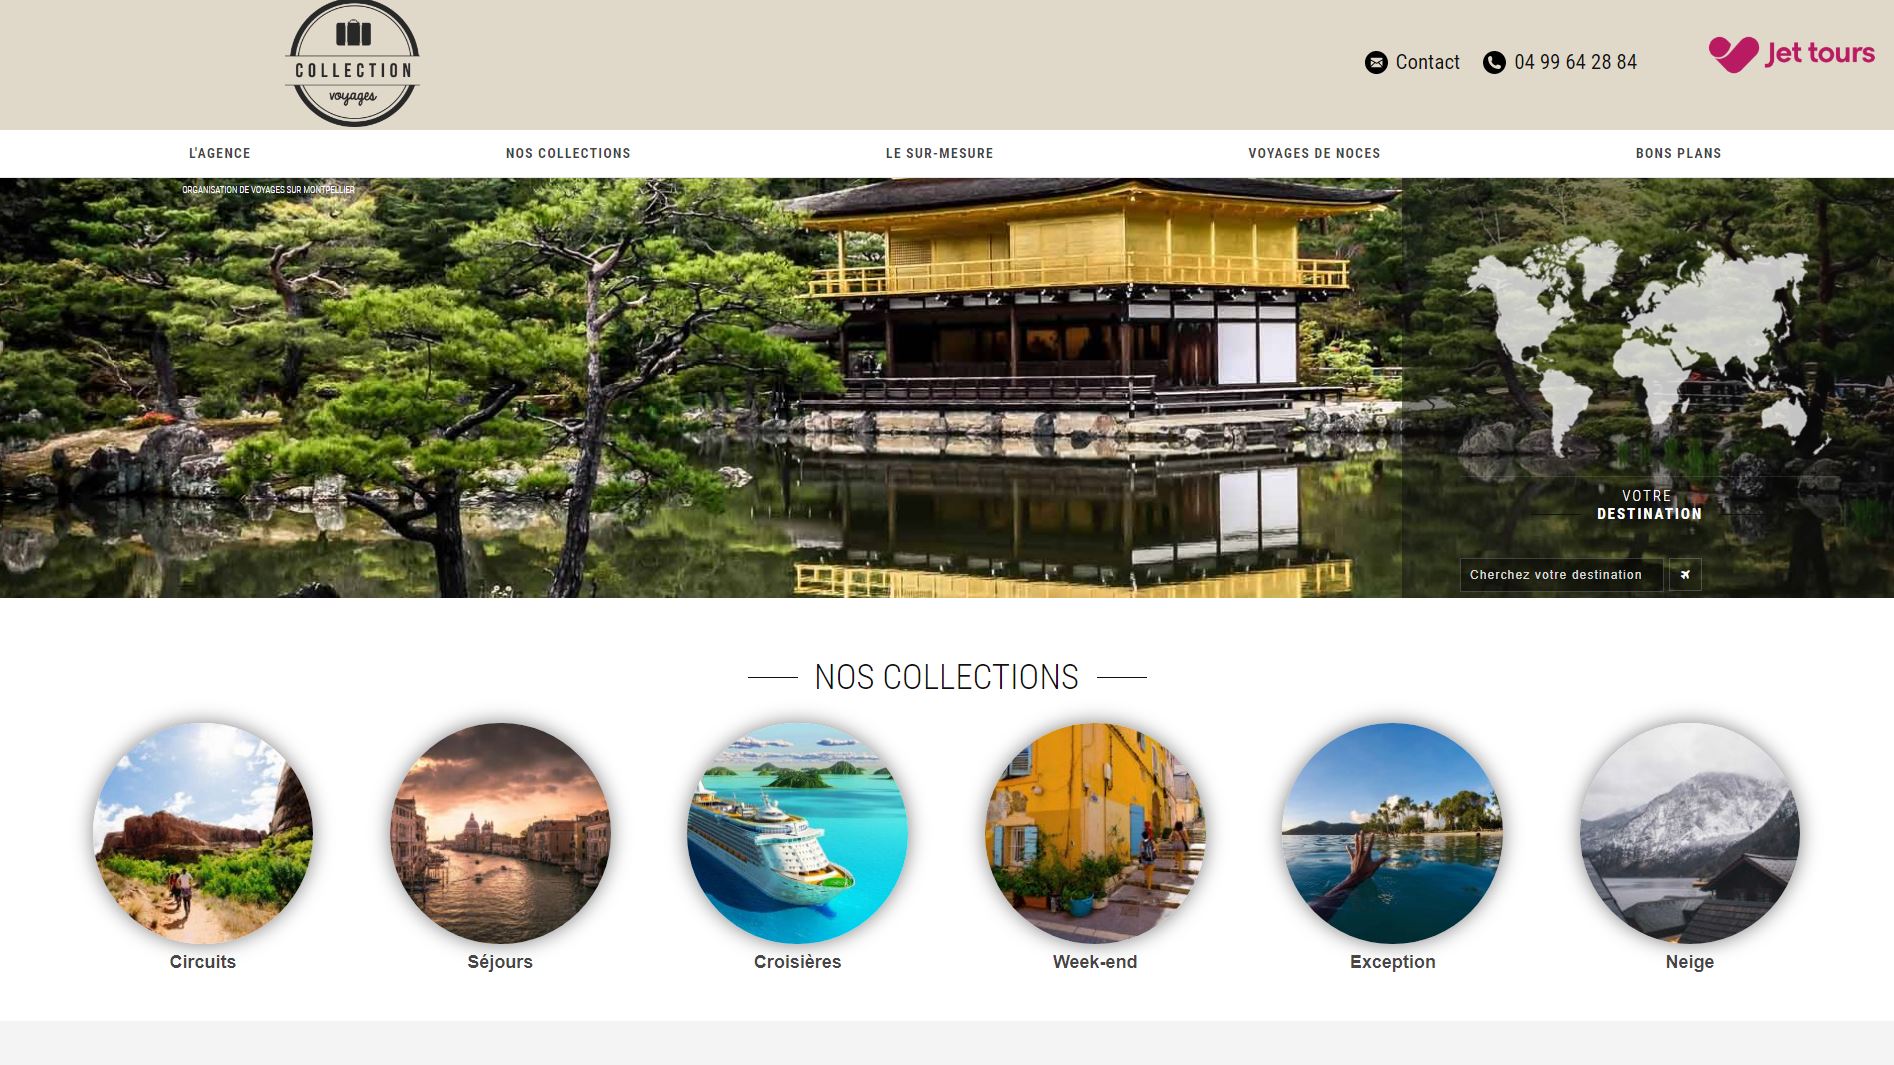This screenshot has height=1065, width=1894.
Task: Open the NOS COLLECTIONS menu
Action: 568,153
